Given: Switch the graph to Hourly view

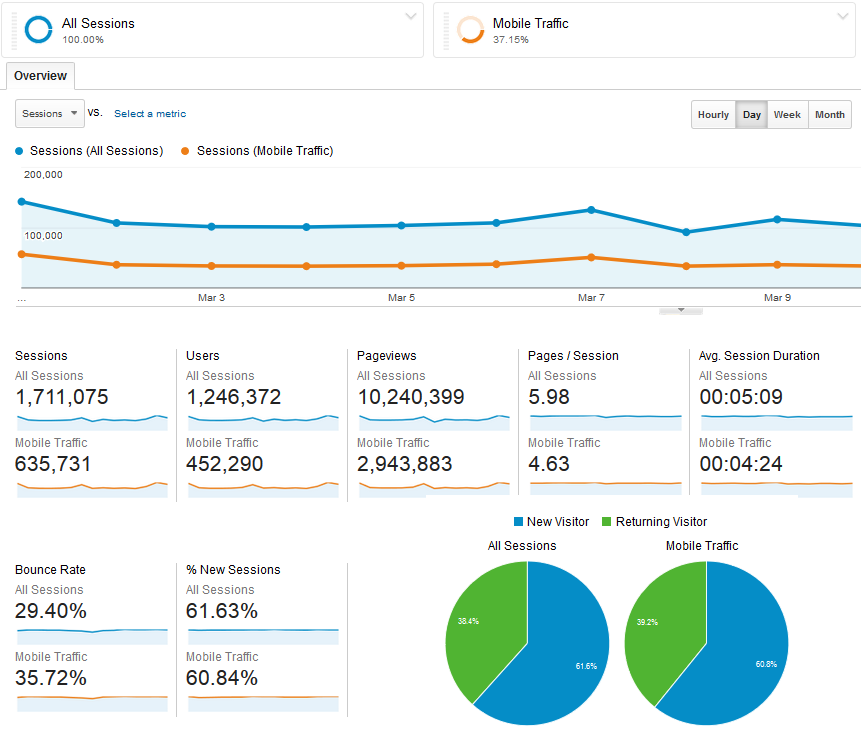Looking at the screenshot, I should pyautogui.click(x=713, y=114).
